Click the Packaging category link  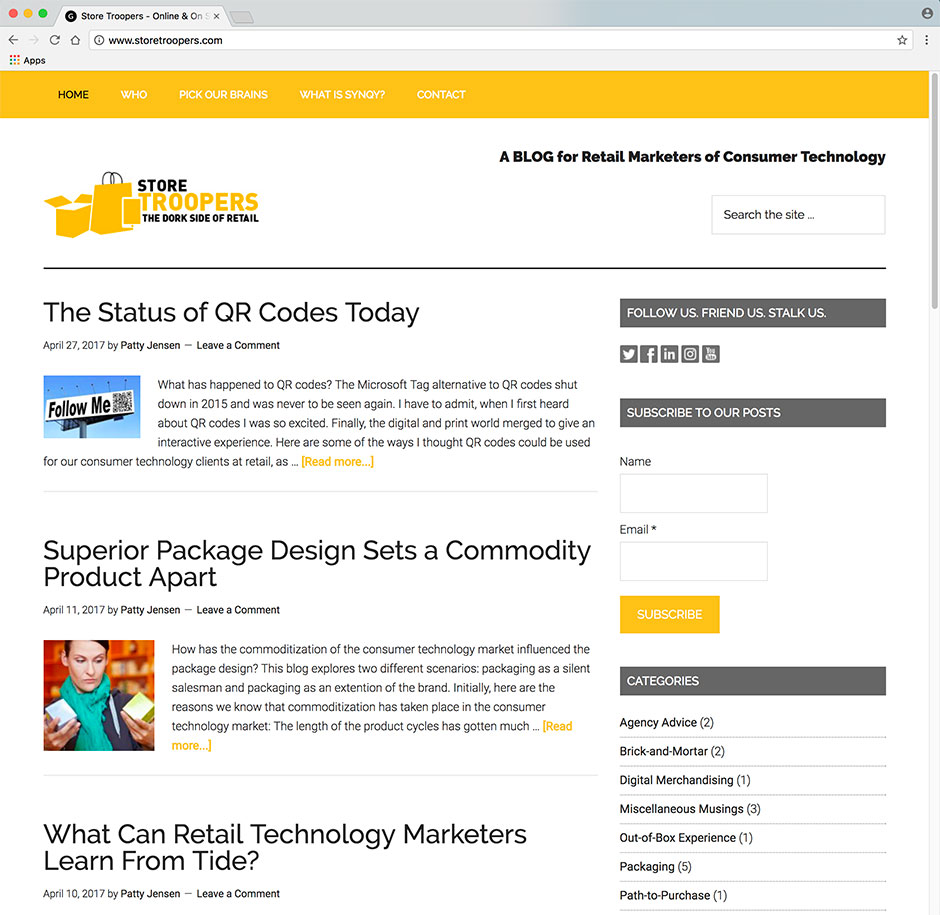[x=647, y=866]
